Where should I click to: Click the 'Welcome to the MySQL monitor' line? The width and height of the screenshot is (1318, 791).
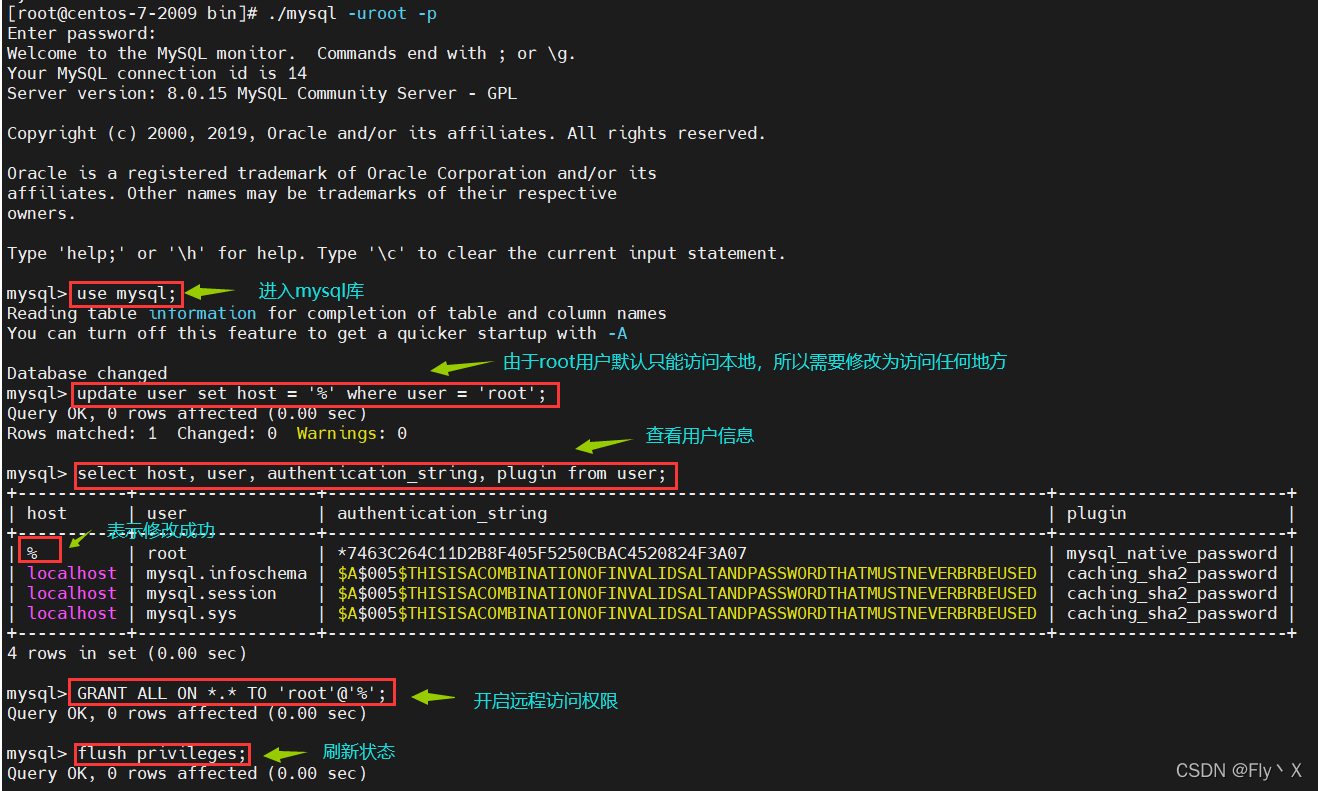(x=291, y=53)
